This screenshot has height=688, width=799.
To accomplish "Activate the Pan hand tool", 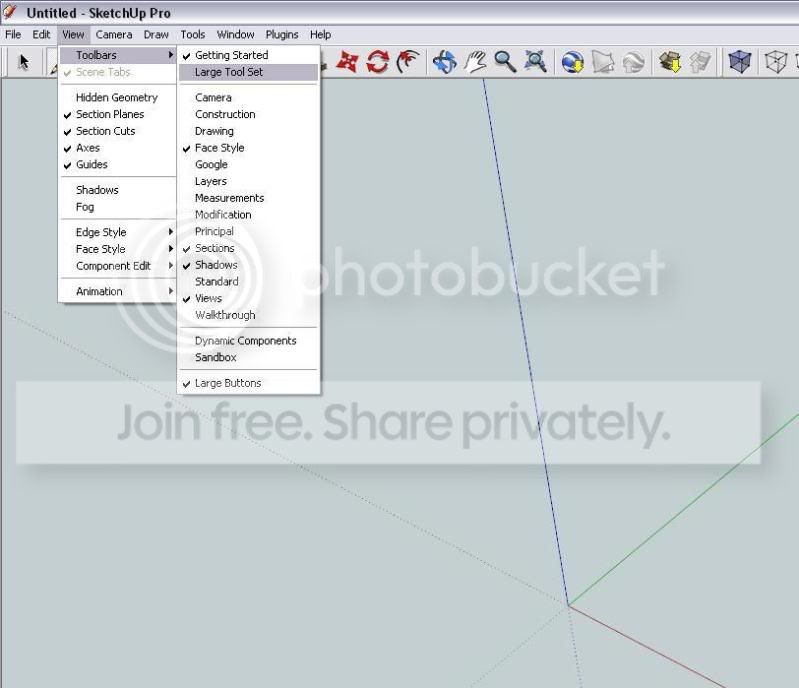I will coord(475,62).
